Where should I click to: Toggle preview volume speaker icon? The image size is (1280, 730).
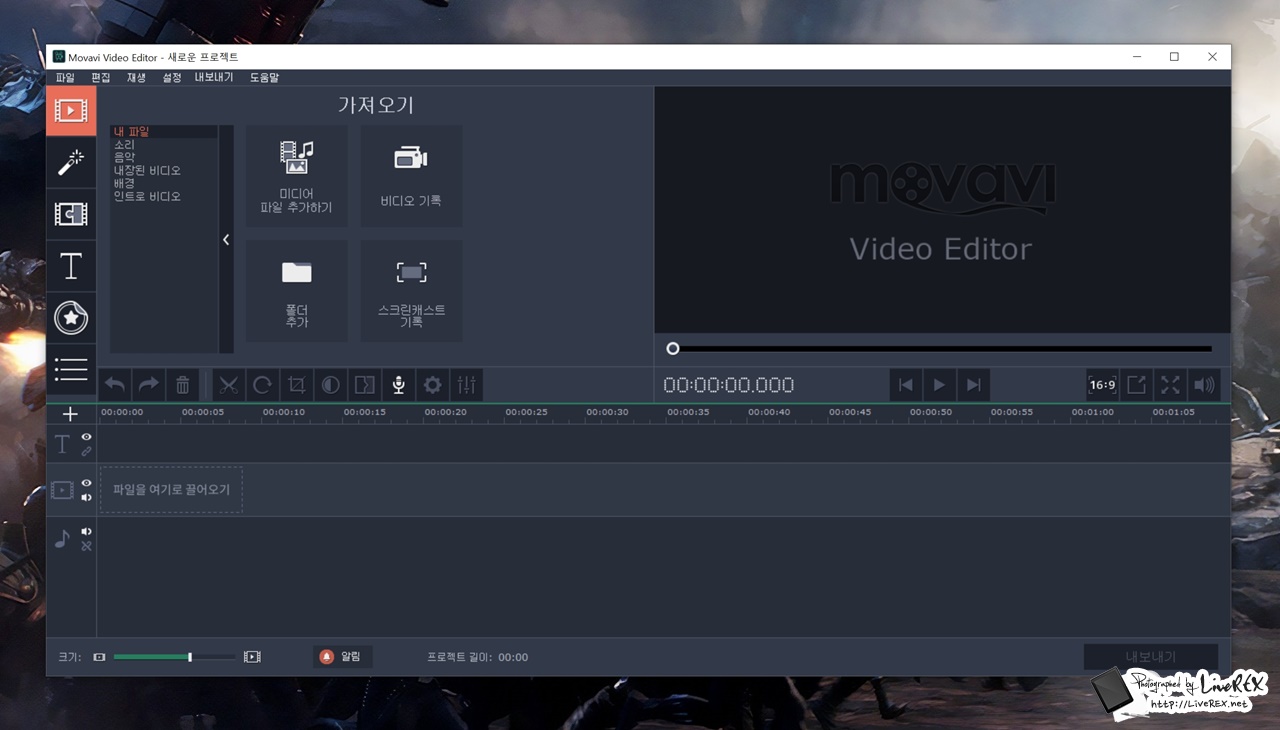[1204, 385]
